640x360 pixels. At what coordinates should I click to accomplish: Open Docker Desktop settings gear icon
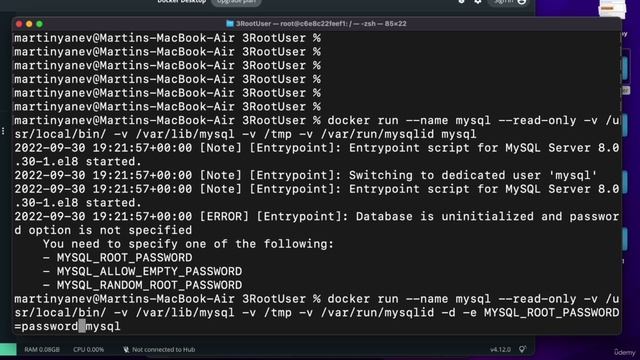(x=478, y=2)
